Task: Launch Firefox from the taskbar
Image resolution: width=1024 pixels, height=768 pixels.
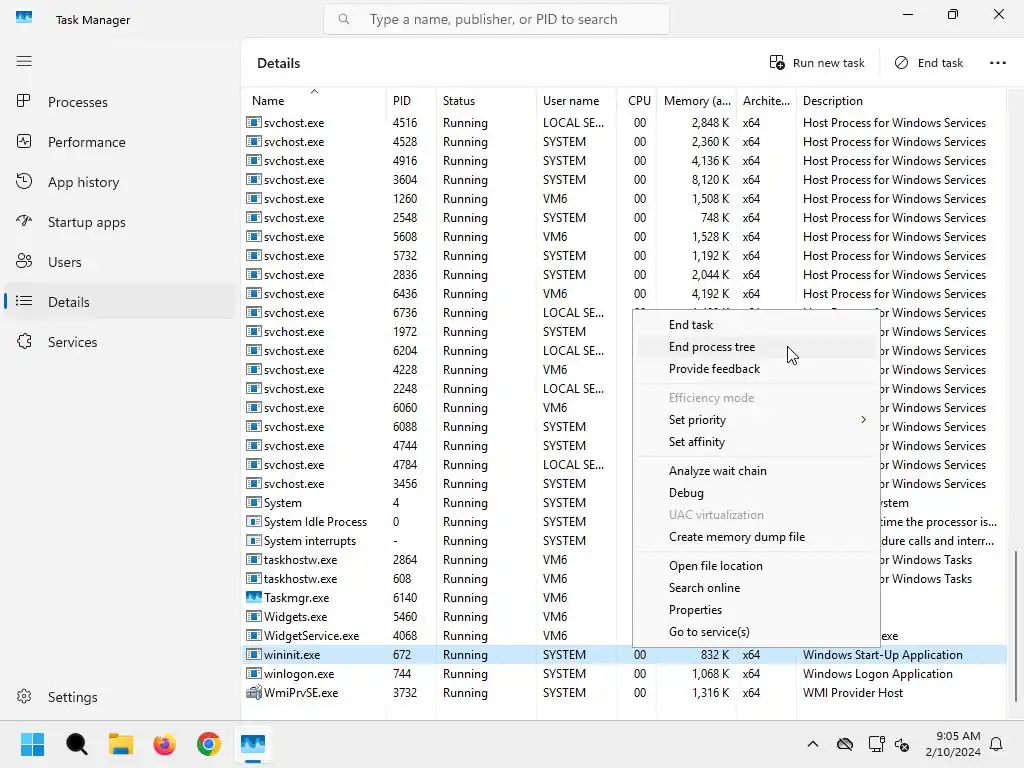Action: 165,744
